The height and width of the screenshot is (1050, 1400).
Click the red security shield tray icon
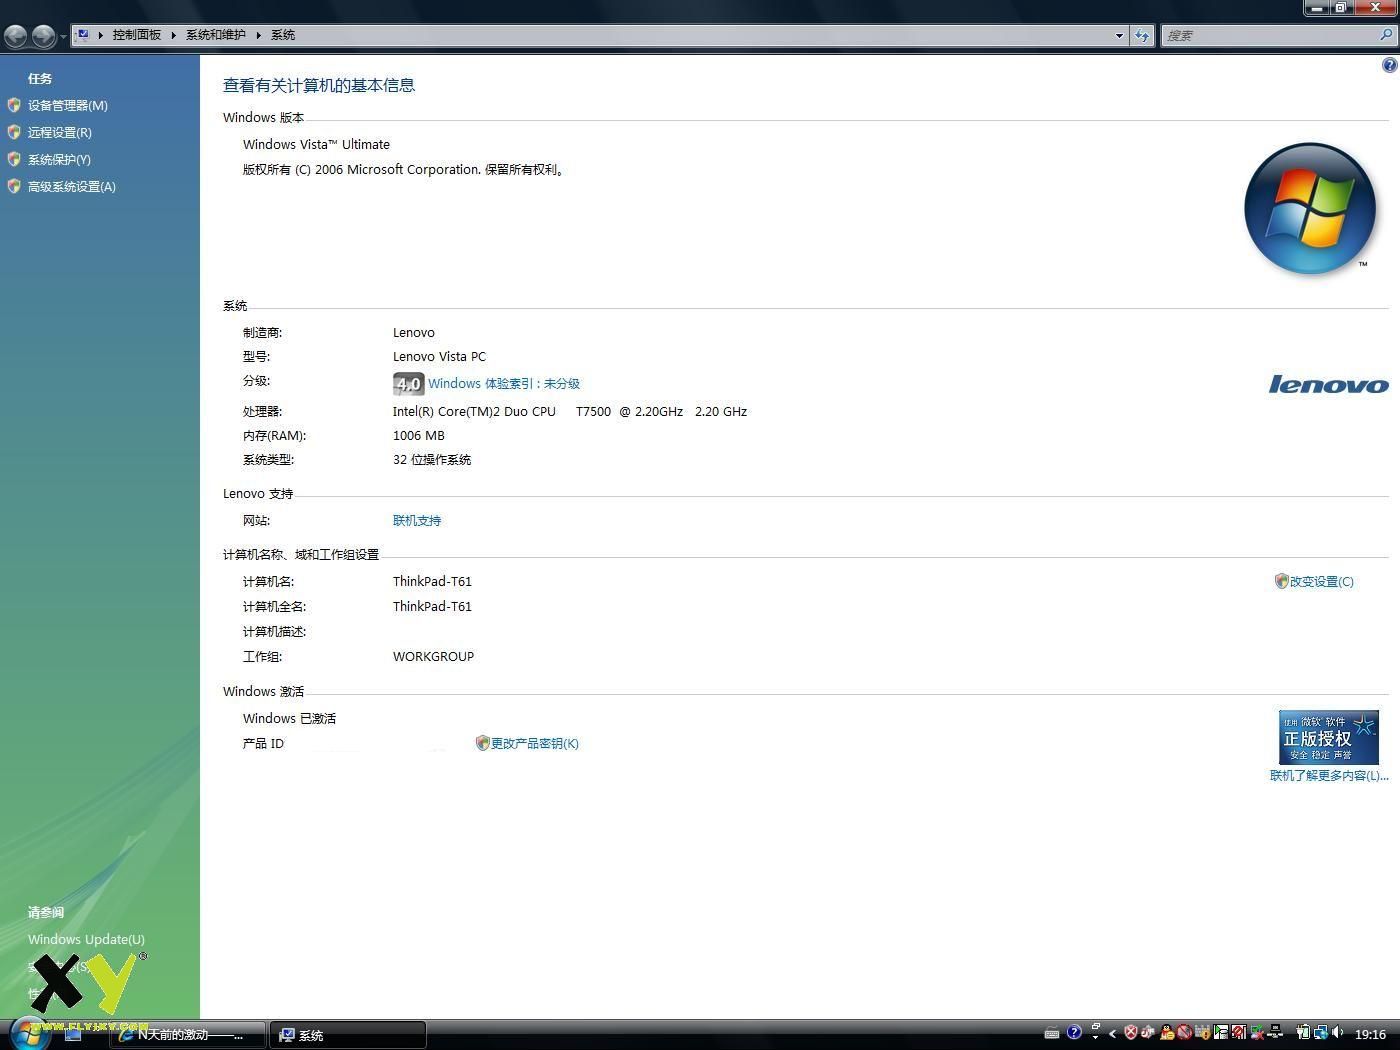pos(1131,1033)
